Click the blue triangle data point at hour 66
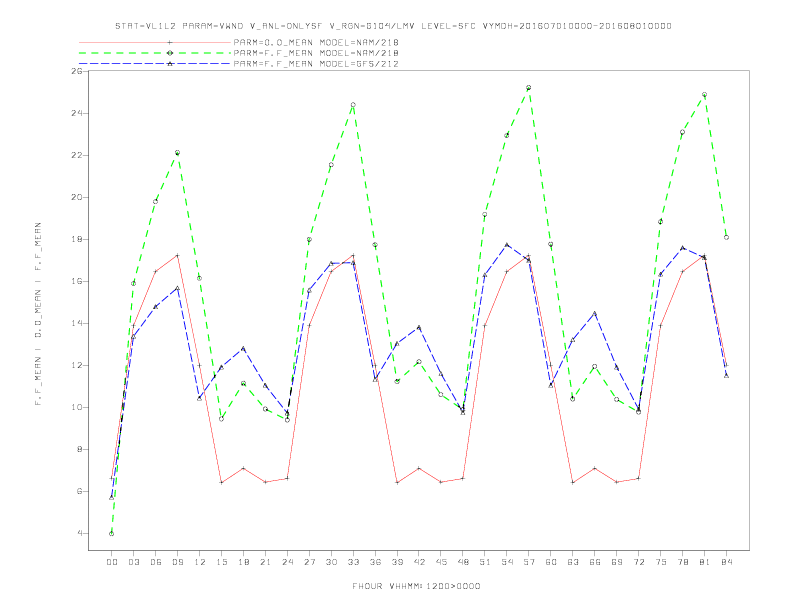Viewport: 792px width, 612px height. click(x=595, y=314)
